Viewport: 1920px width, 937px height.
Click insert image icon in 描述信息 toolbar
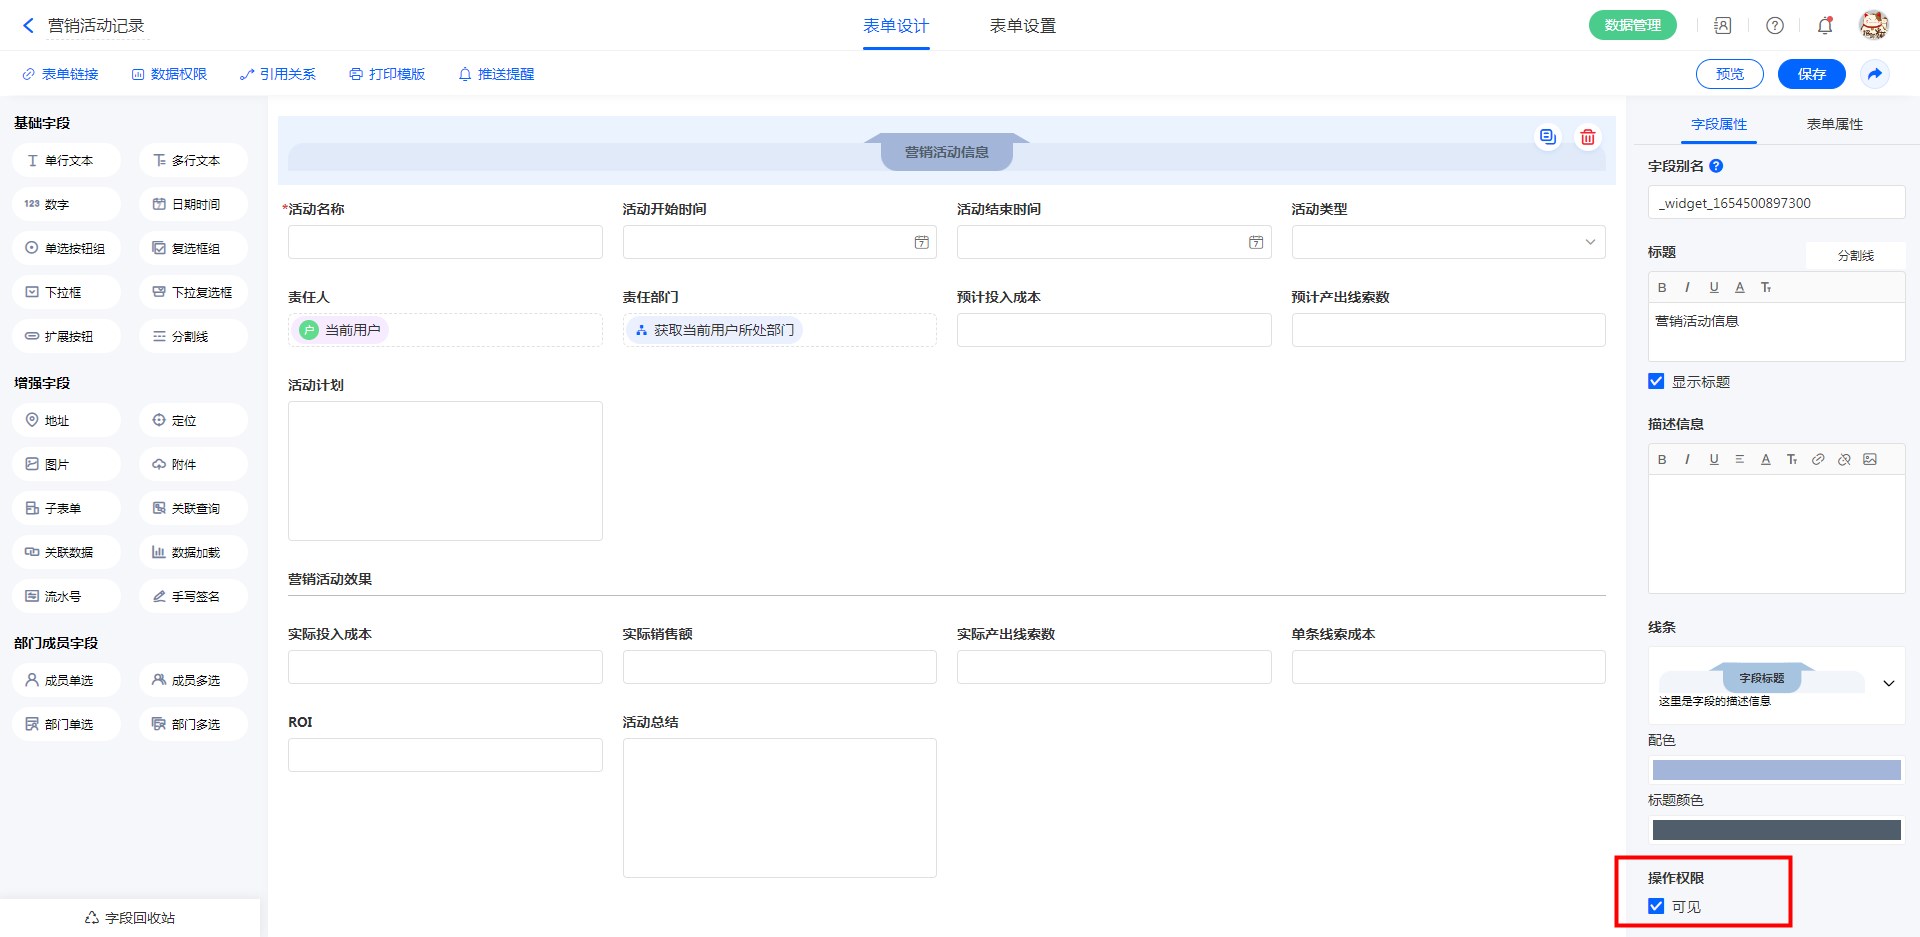pyautogui.click(x=1870, y=460)
